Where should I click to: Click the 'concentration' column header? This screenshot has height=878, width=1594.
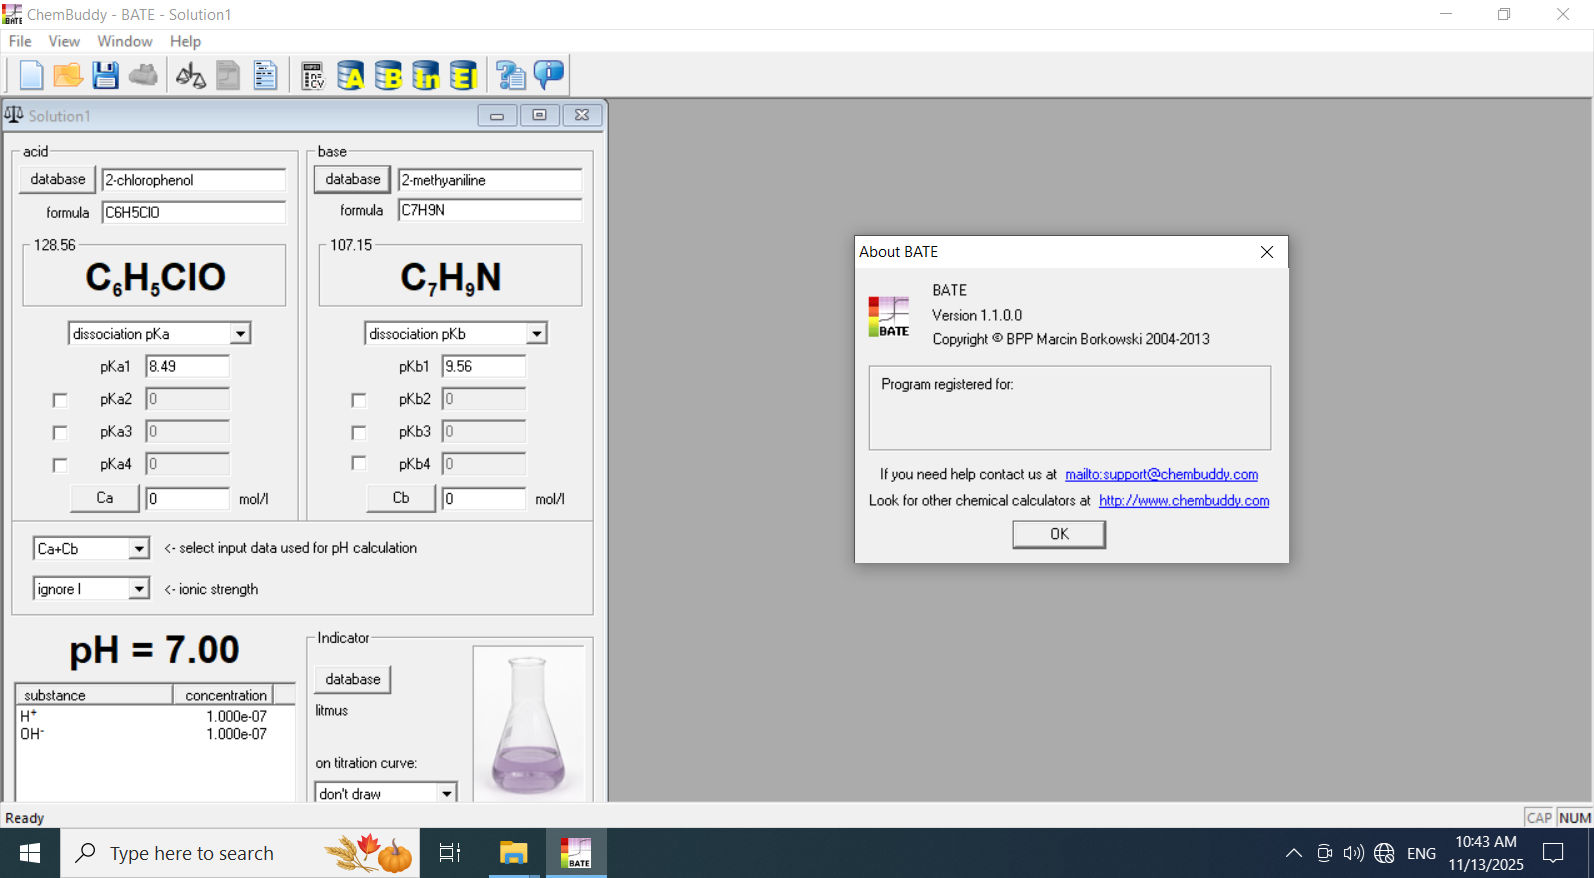click(x=222, y=695)
